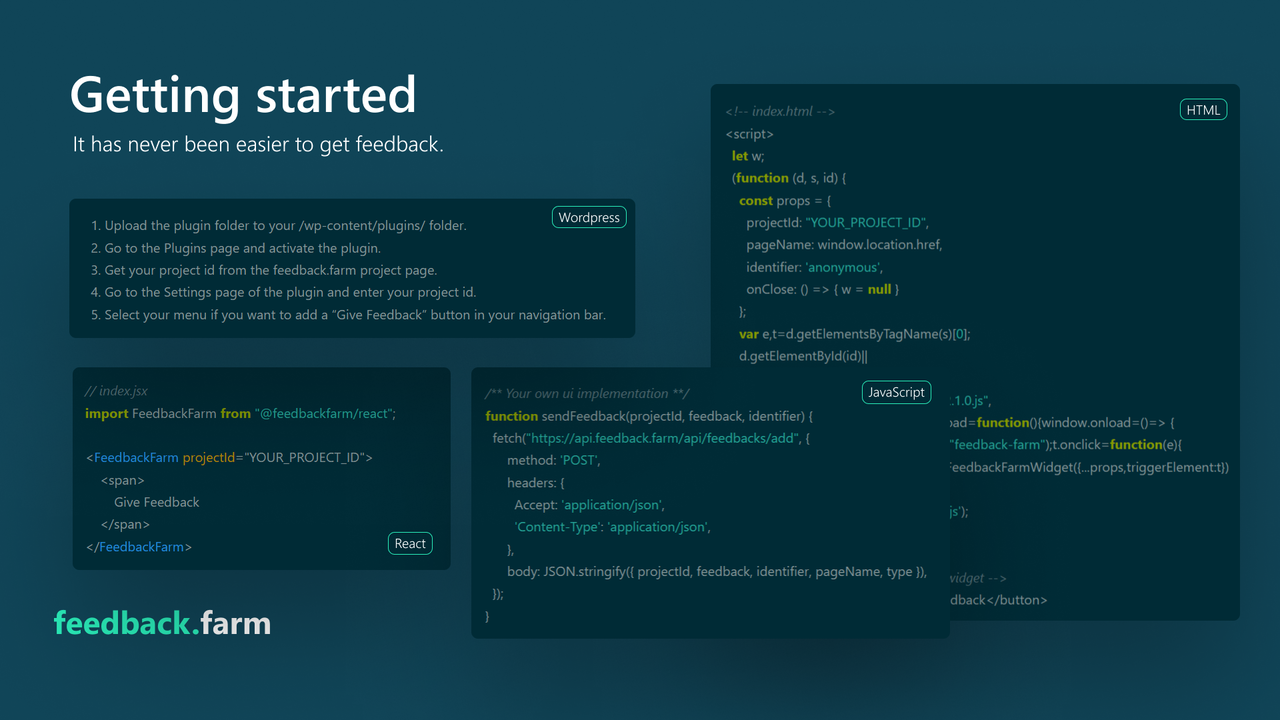Screen dimensions: 1280x720
Task: Click the identifier: 'anonymous' line
Action: (x=814, y=267)
